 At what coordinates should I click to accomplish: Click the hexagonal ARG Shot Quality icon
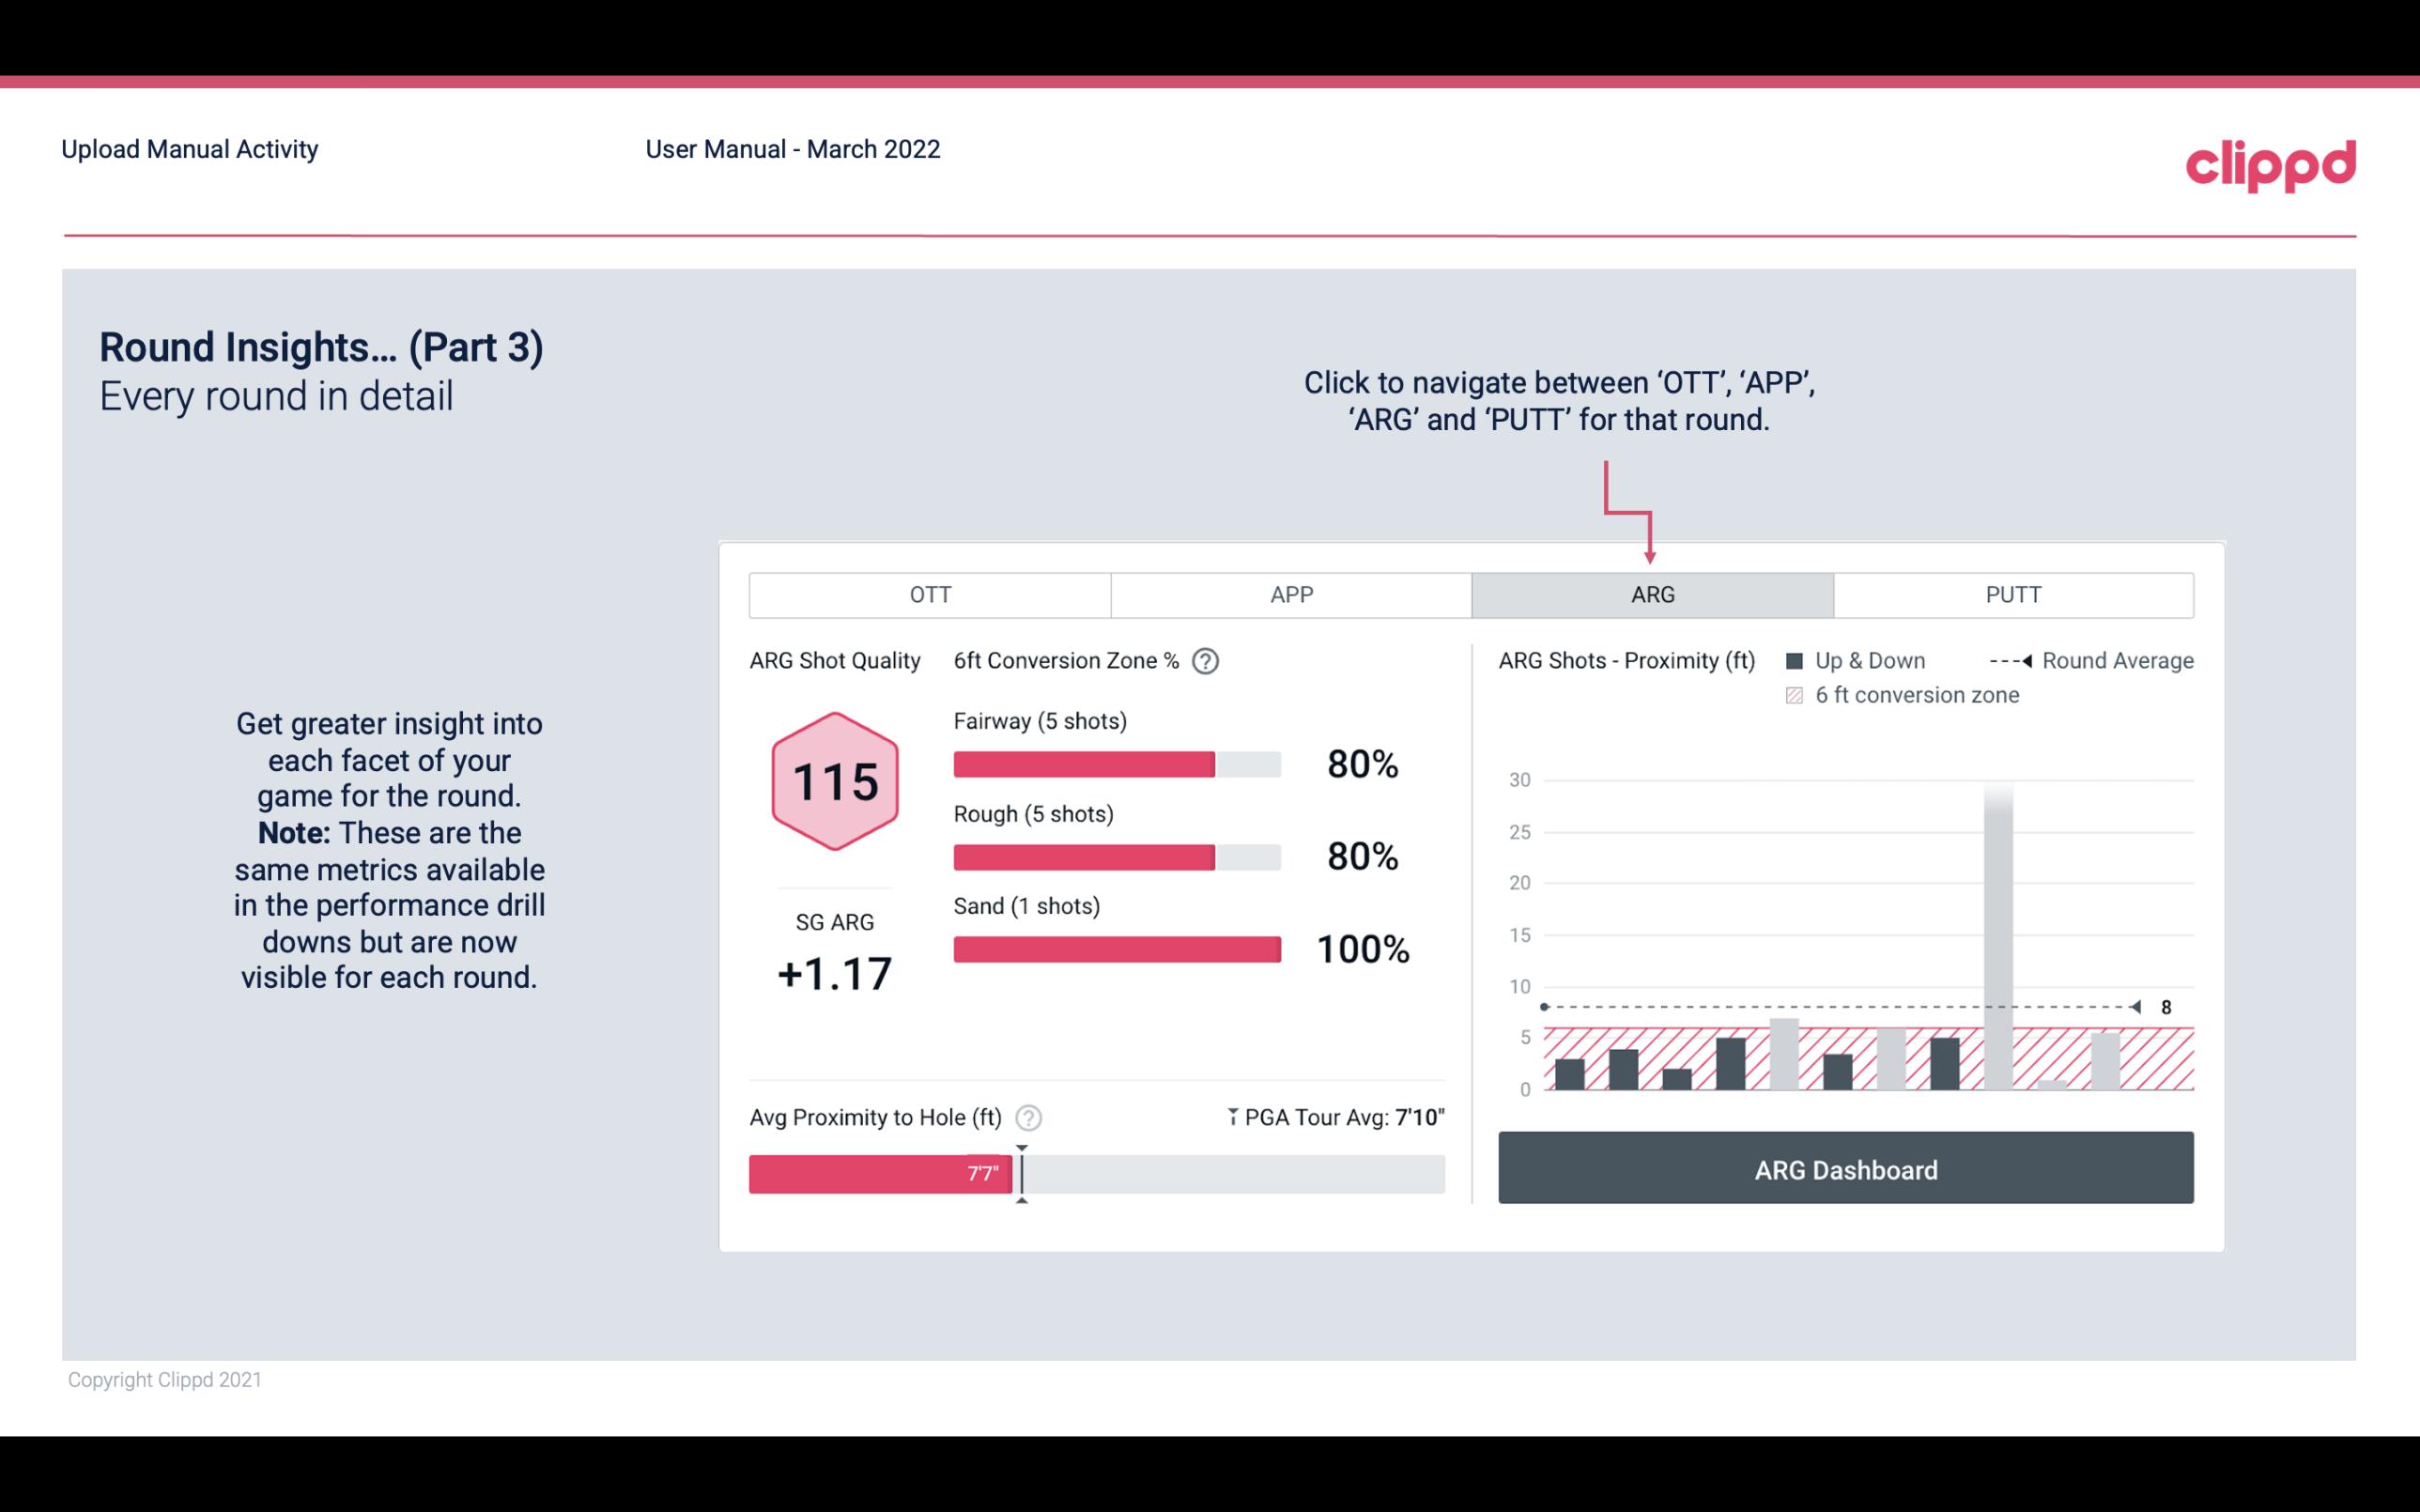[x=832, y=782]
